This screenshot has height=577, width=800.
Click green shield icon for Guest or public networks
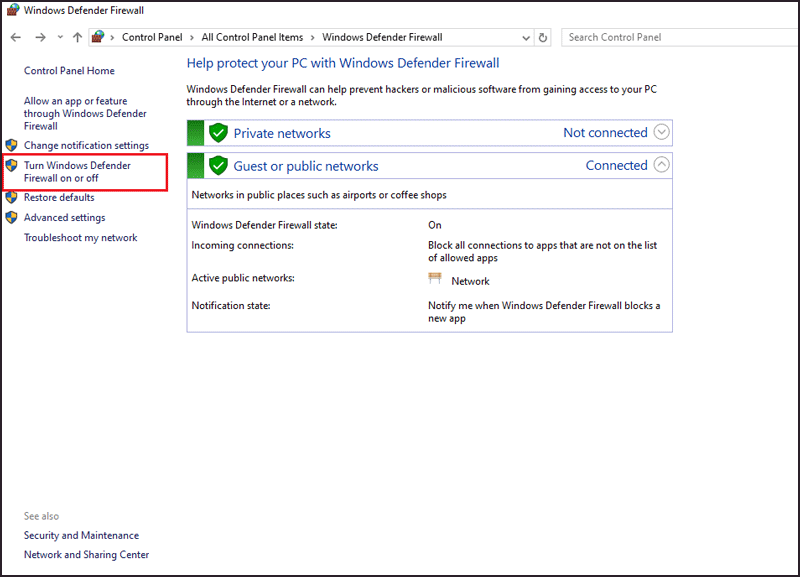[218, 166]
